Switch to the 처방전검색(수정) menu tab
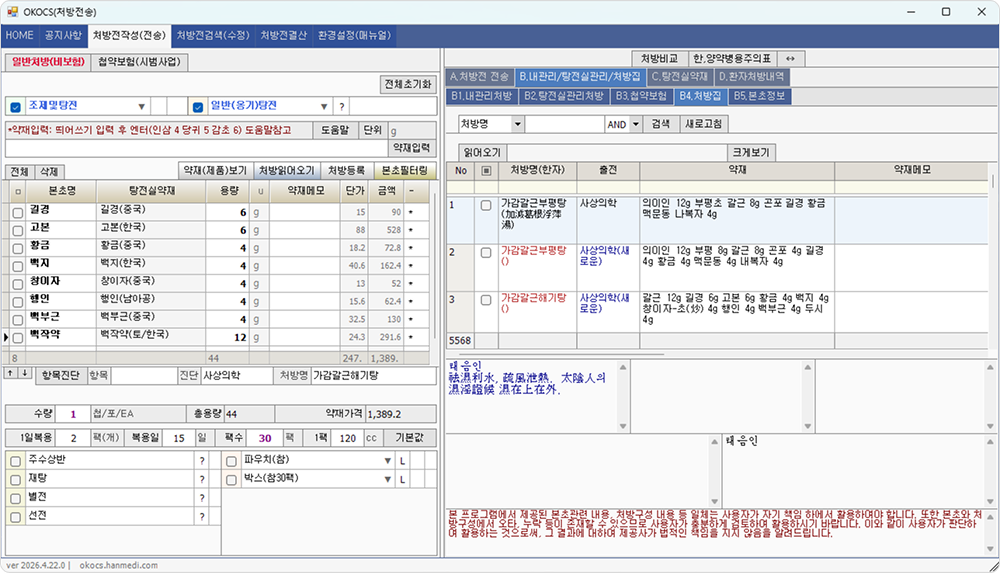This screenshot has height=573, width=1000. tap(213, 35)
